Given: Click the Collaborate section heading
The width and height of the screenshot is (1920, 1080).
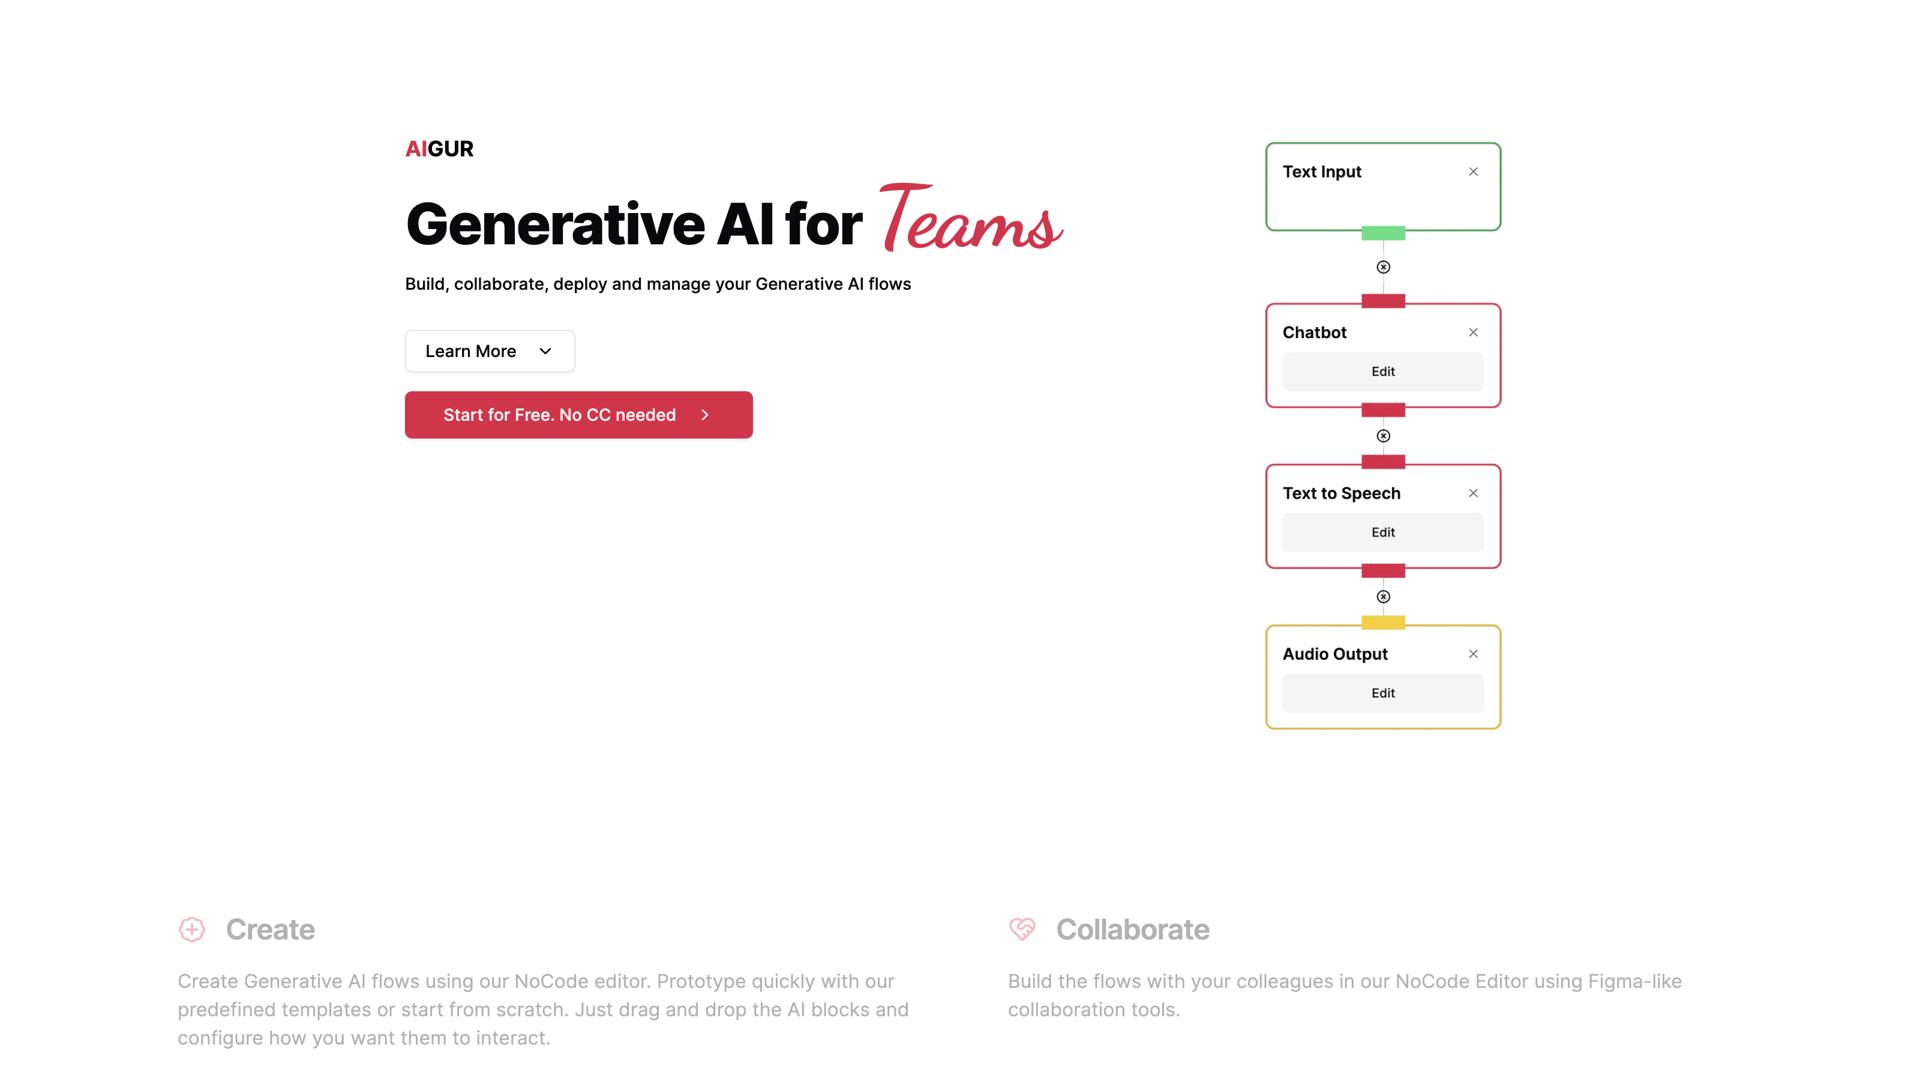Looking at the screenshot, I should [1132, 930].
